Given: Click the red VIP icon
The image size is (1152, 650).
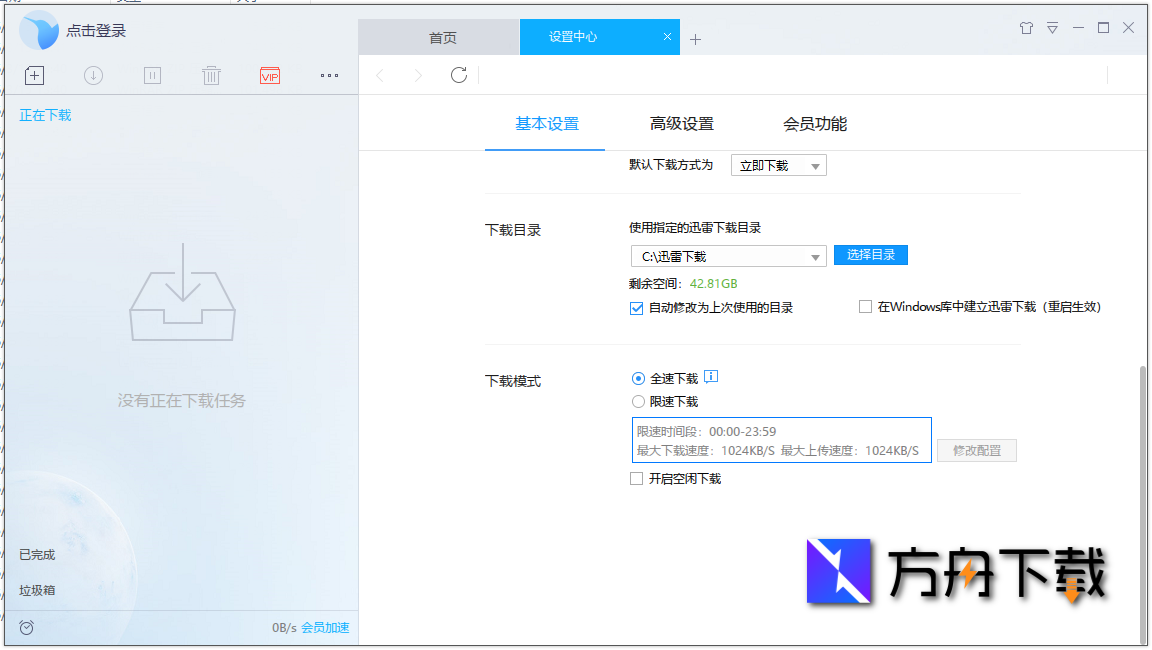Looking at the screenshot, I should 269,75.
